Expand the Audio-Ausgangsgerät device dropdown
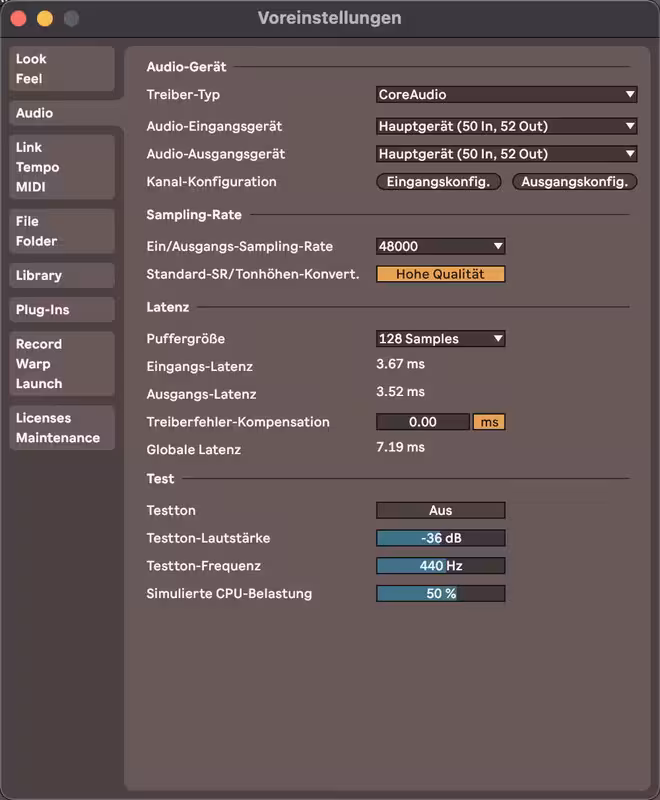Viewport: 660px width, 800px height. click(506, 154)
